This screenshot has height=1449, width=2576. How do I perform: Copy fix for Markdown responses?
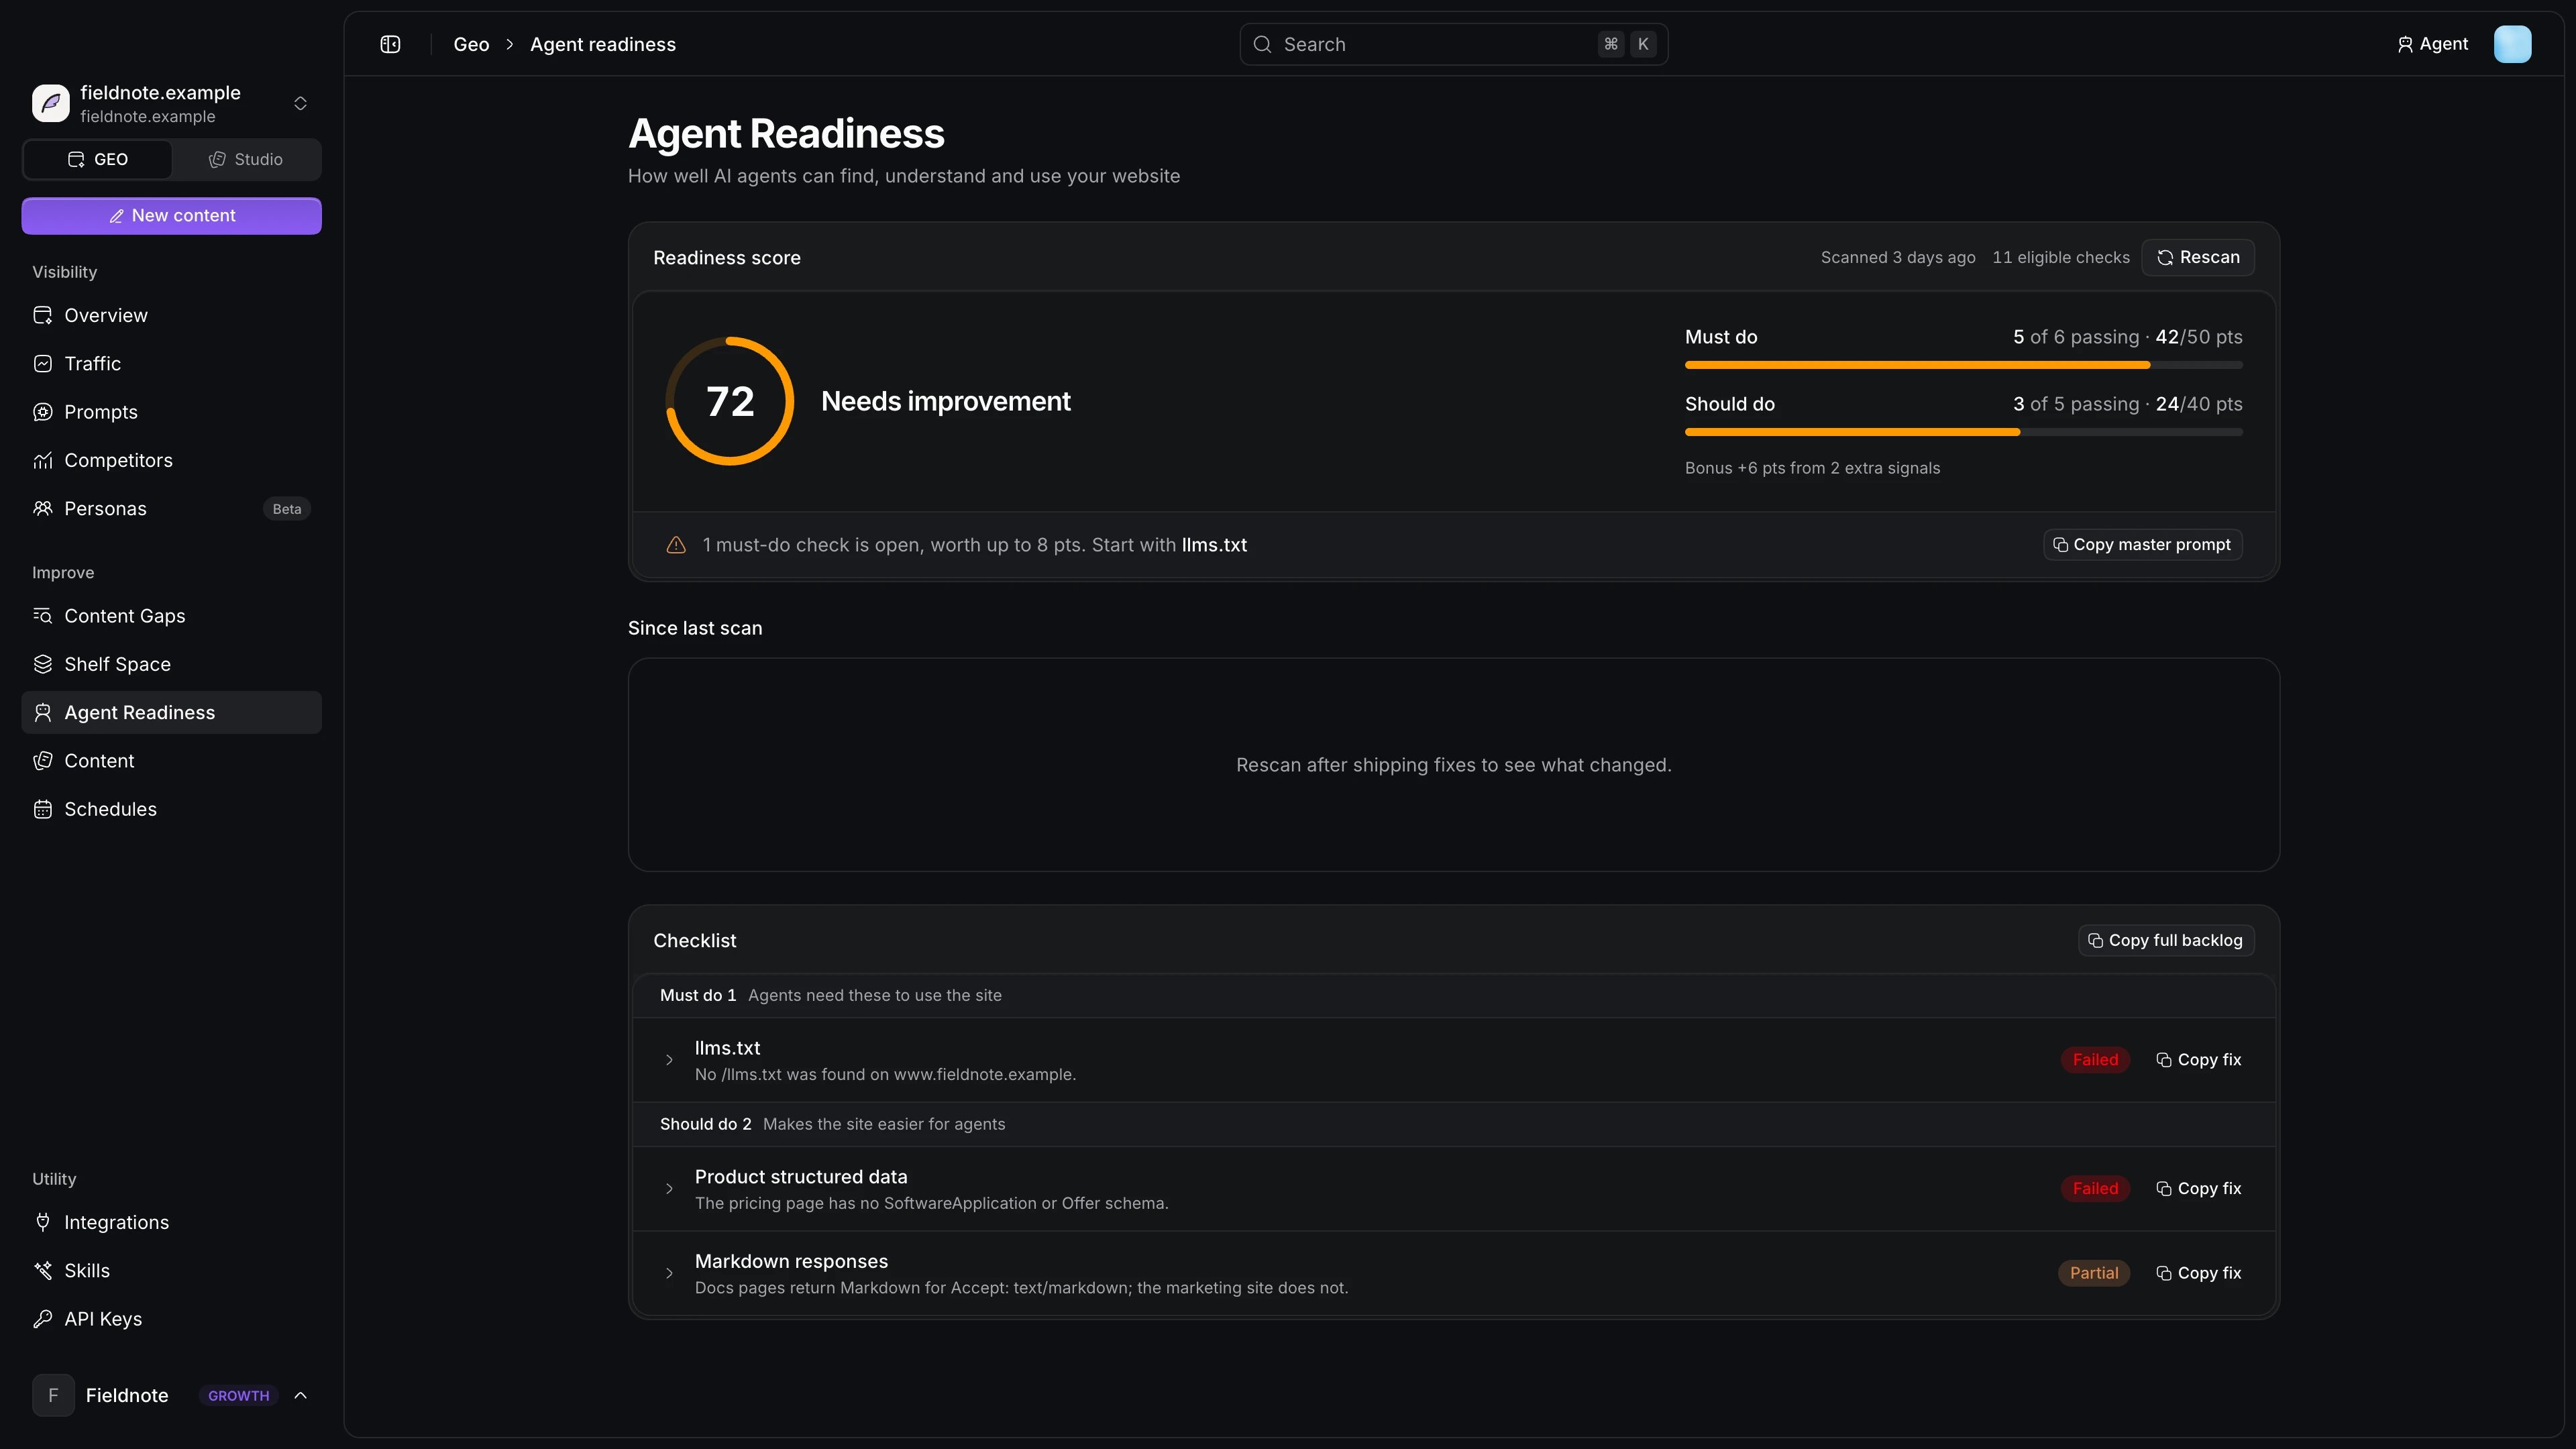click(2198, 1273)
